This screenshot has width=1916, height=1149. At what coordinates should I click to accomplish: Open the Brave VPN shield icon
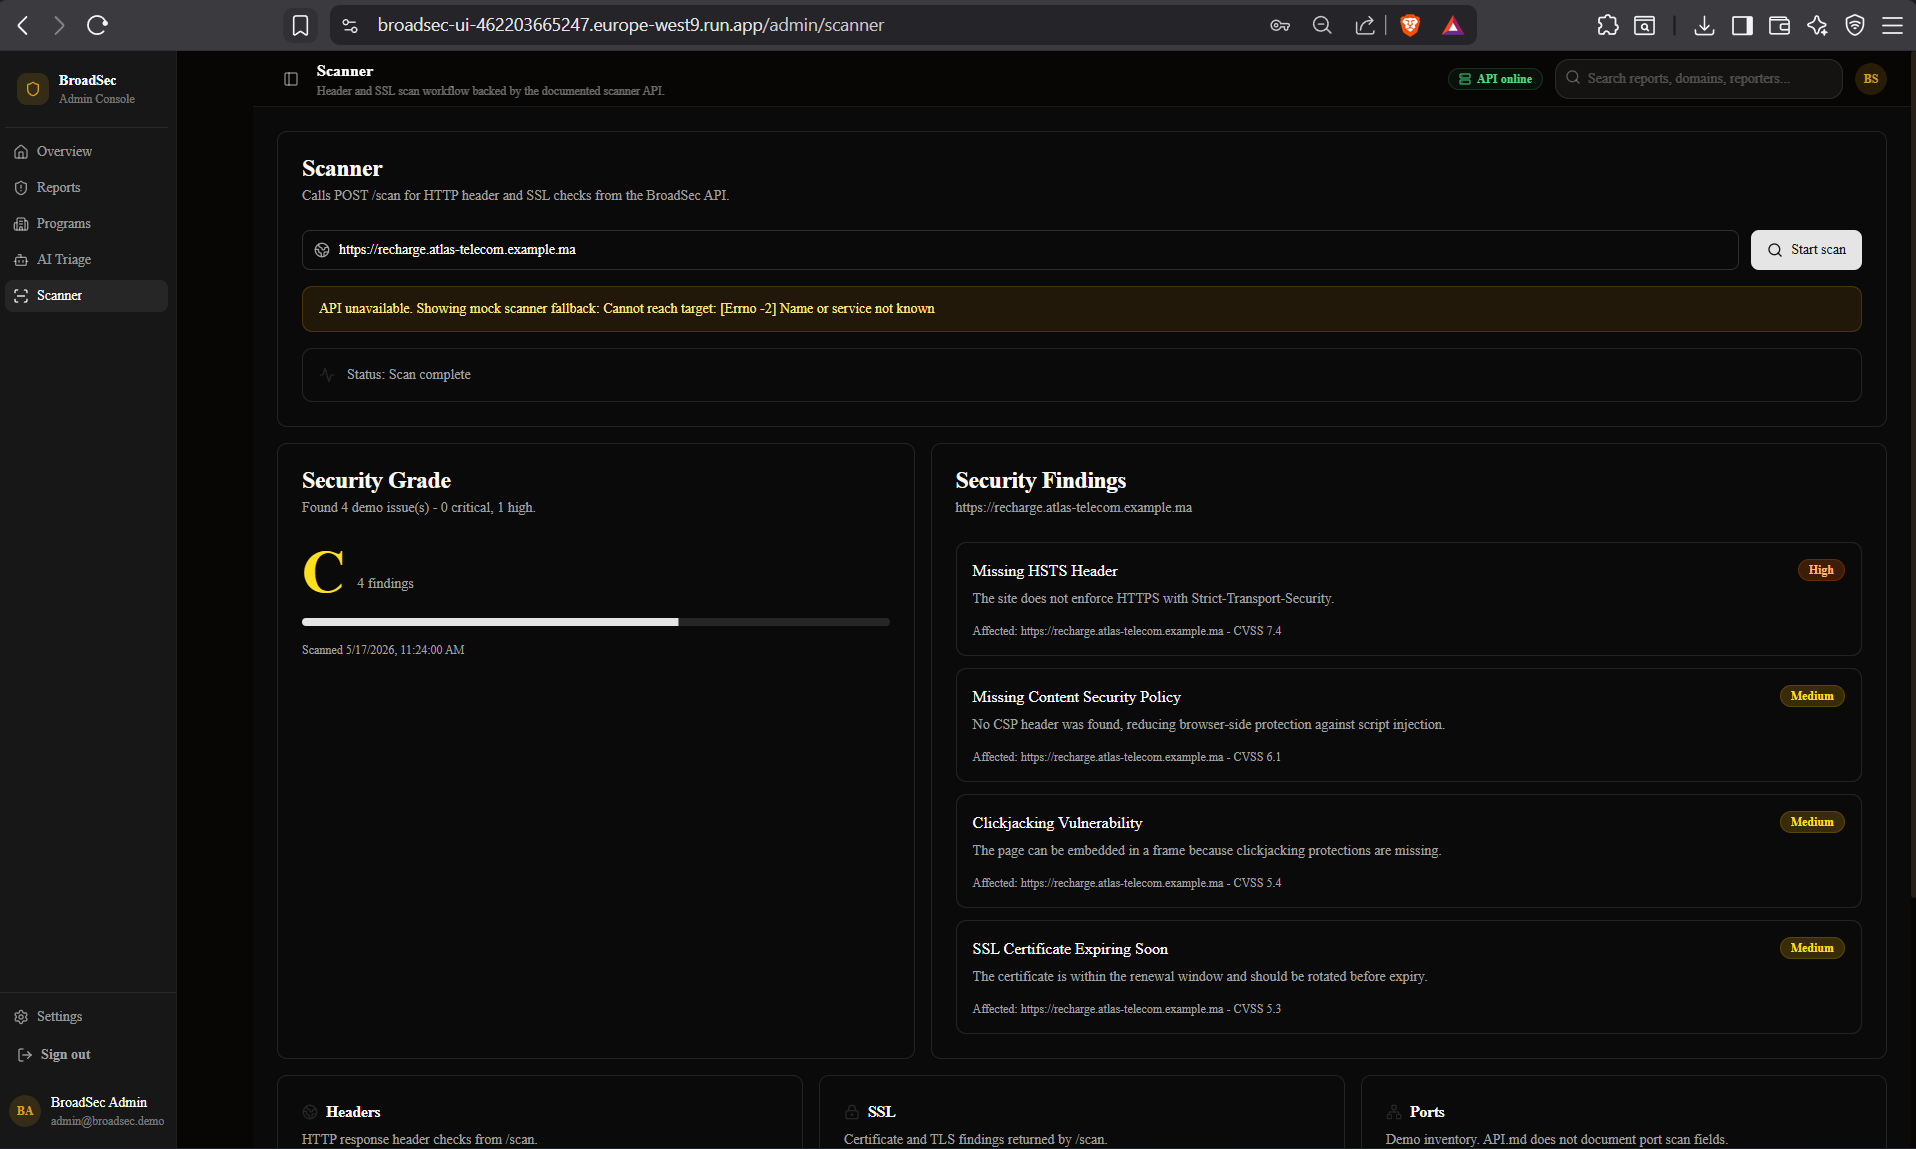[x=1855, y=25]
